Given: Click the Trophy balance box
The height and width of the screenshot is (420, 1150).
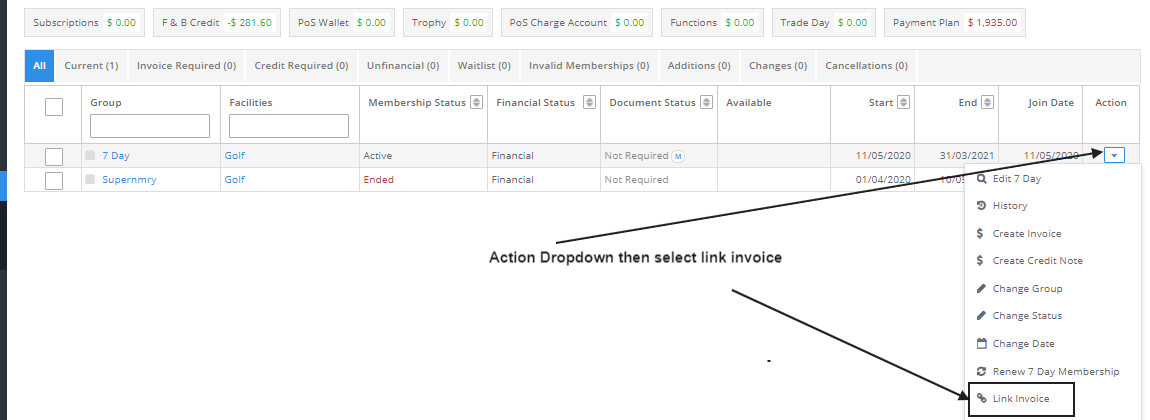Looking at the screenshot, I should point(447,23).
